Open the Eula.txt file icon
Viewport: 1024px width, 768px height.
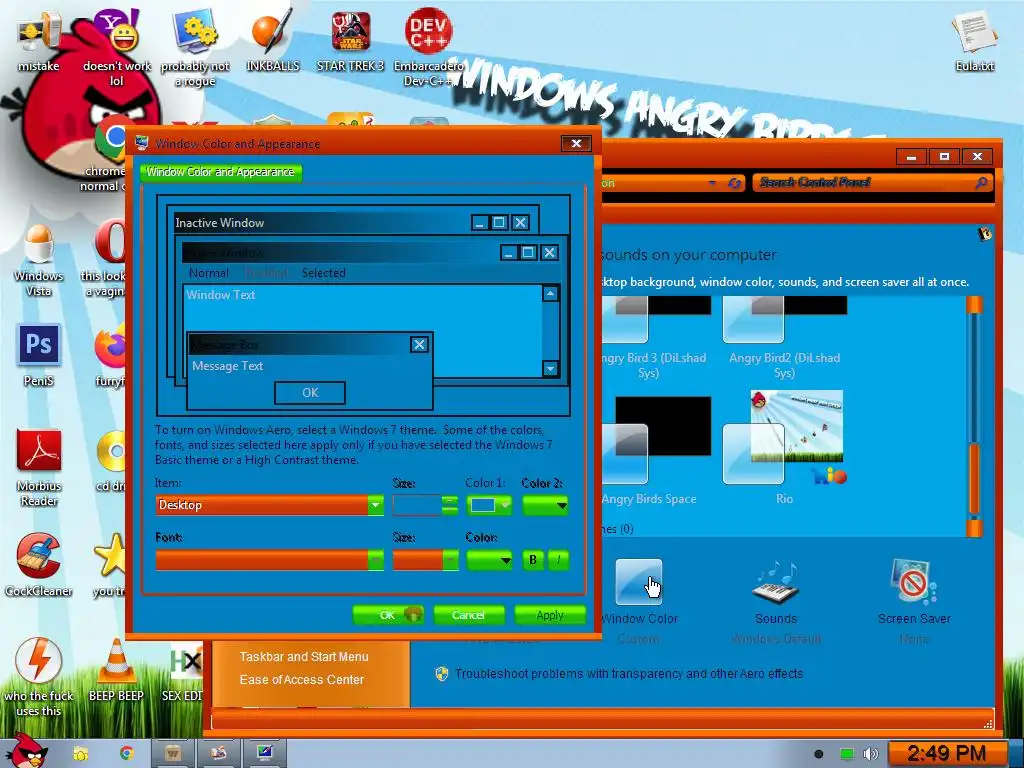tap(974, 39)
